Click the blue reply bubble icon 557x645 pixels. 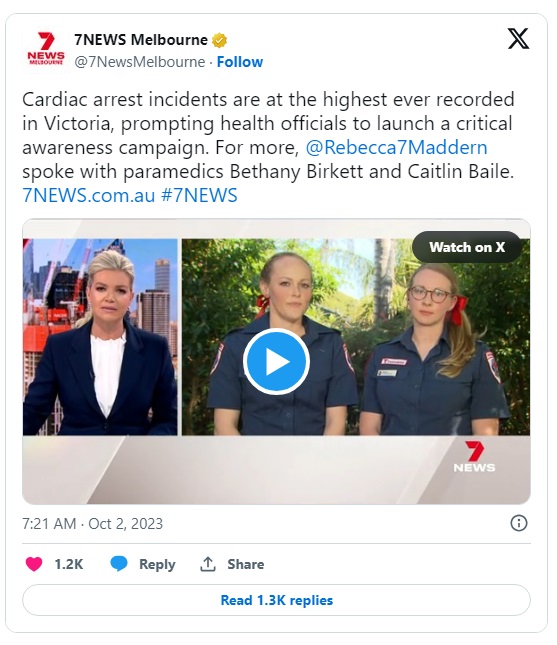[x=119, y=564]
